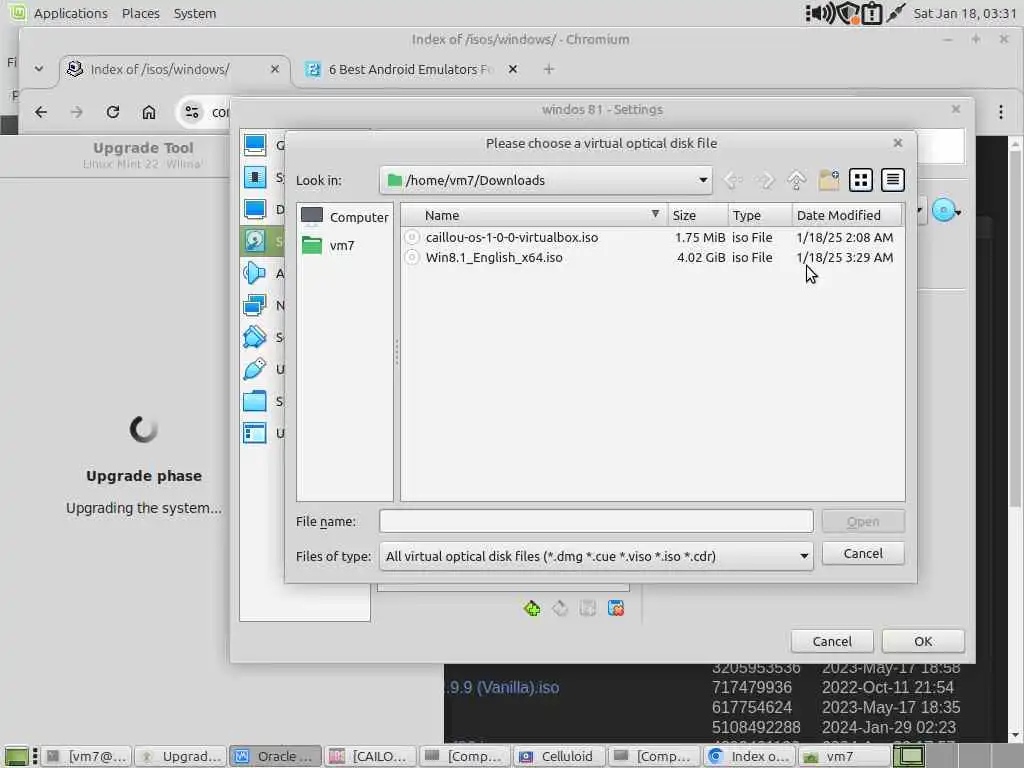Viewport: 1024px width, 768px height.
Task: Go to Chromium home page
Action: [x=149, y=112]
